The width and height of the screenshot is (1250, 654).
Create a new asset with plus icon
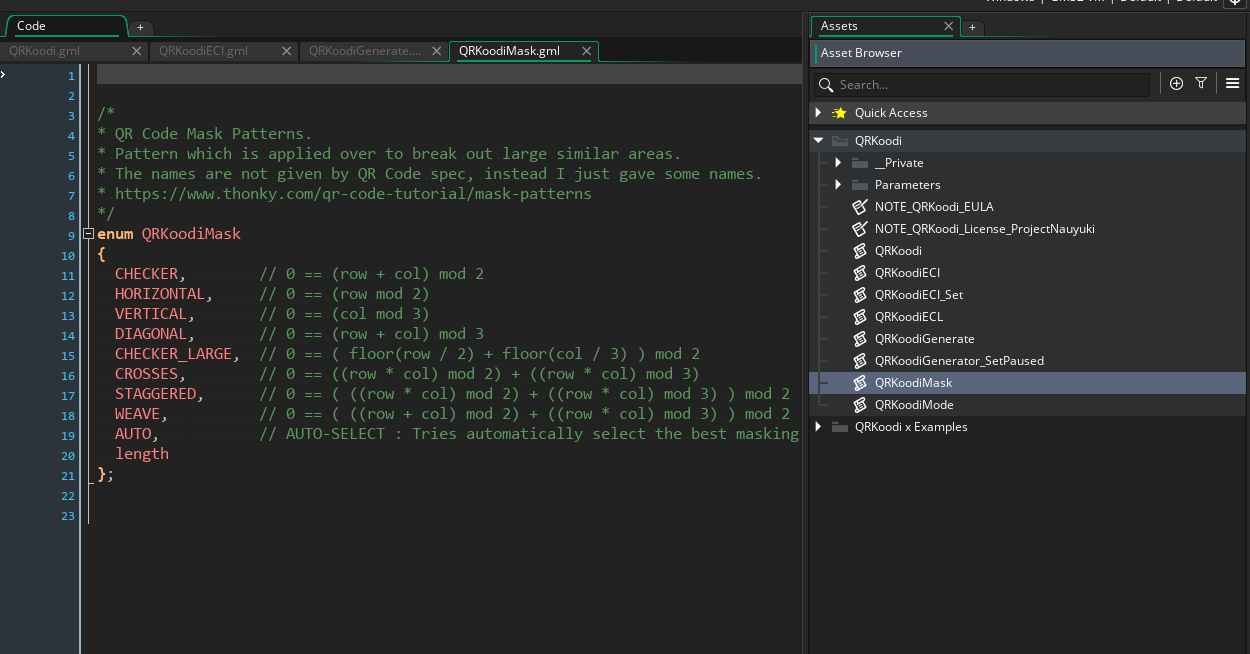pyautogui.click(x=1176, y=84)
